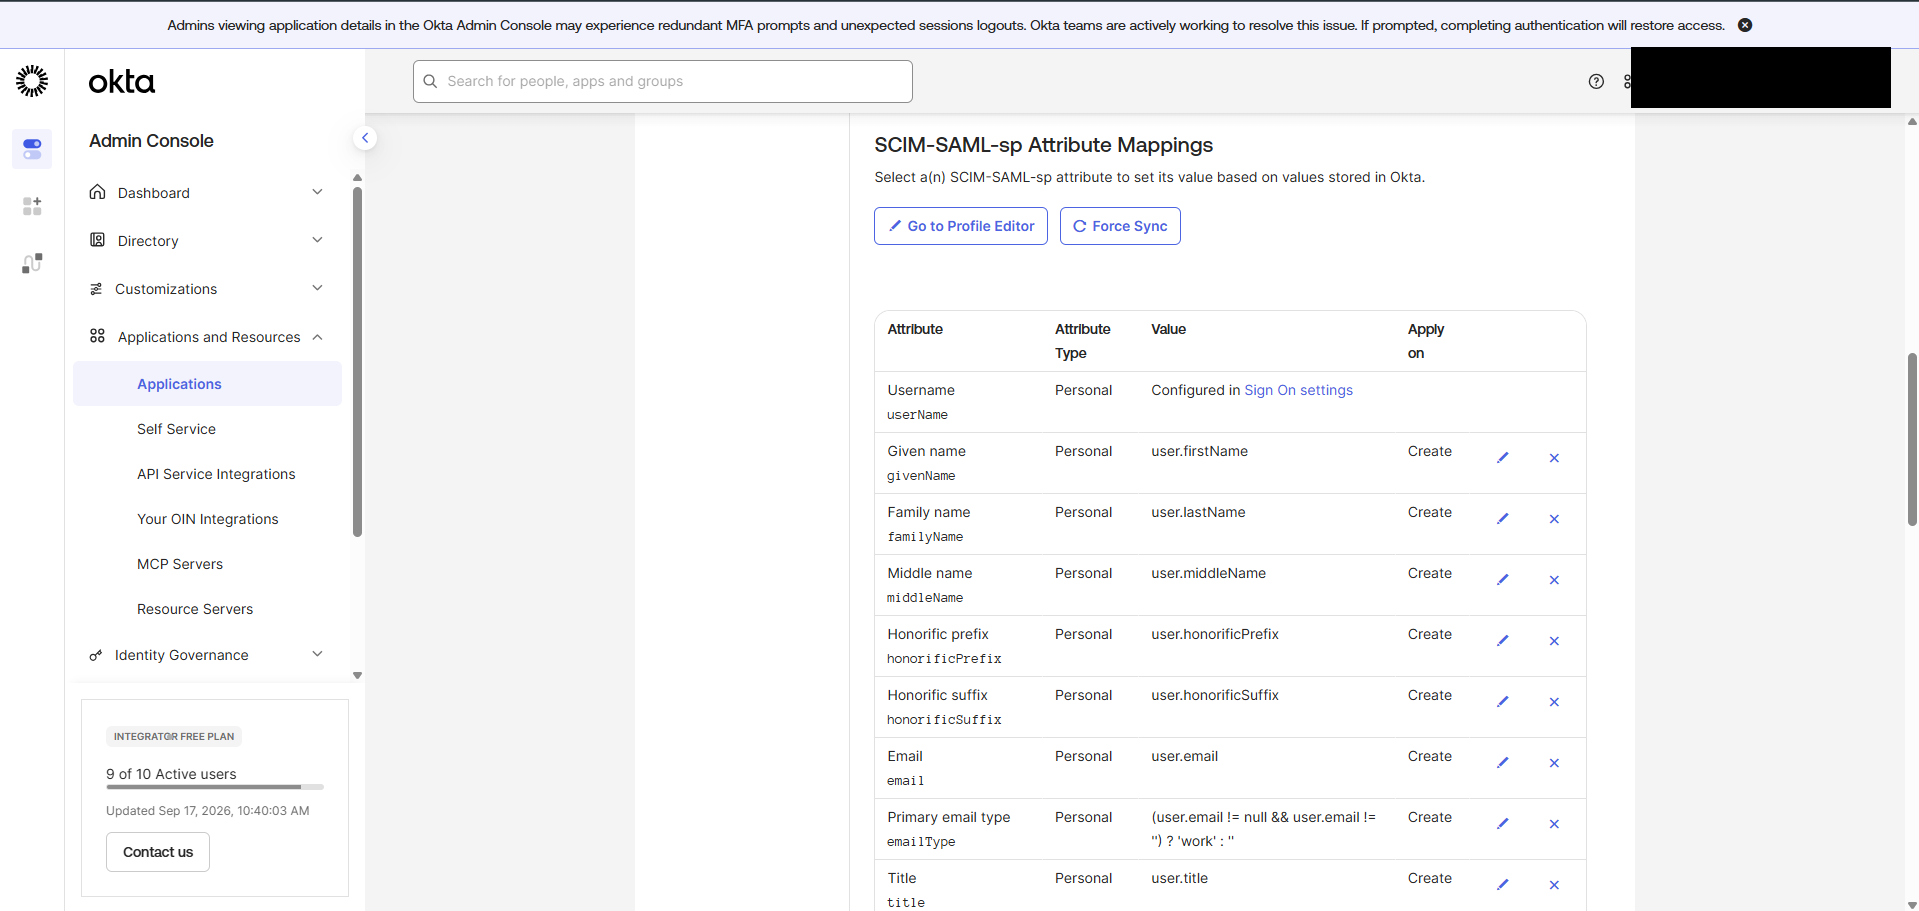Collapse the sidebar with arrow button
The image size is (1919, 911).
pos(365,138)
